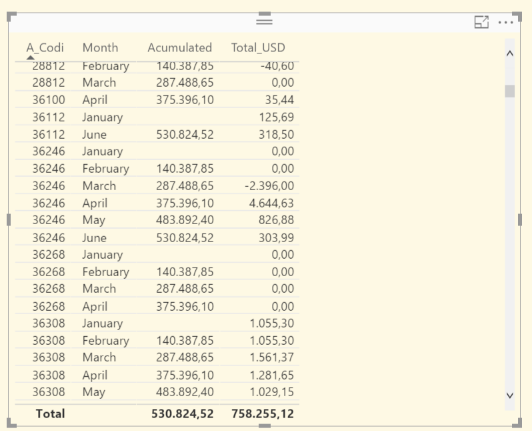Select April in the 36268 row
Screen dimensions: 532x431
coord(95,306)
